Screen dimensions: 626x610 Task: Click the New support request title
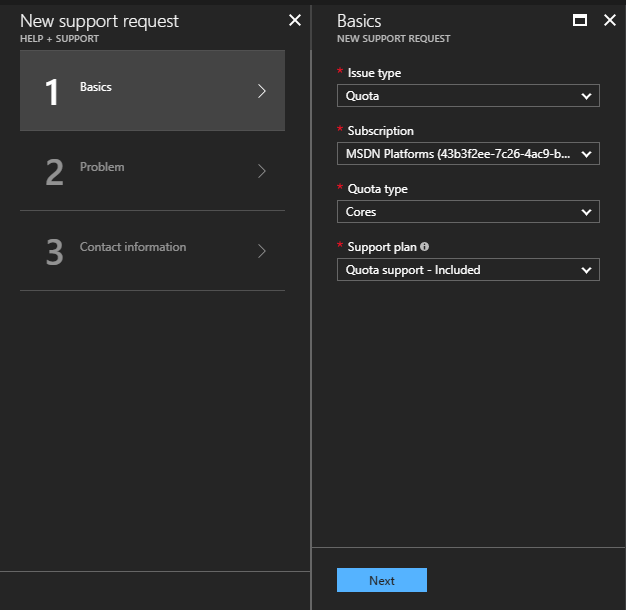(99, 20)
